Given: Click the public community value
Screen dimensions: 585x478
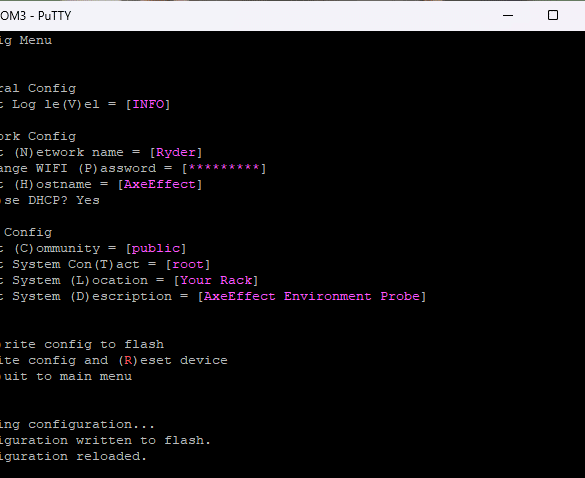Looking at the screenshot, I should (156, 249).
